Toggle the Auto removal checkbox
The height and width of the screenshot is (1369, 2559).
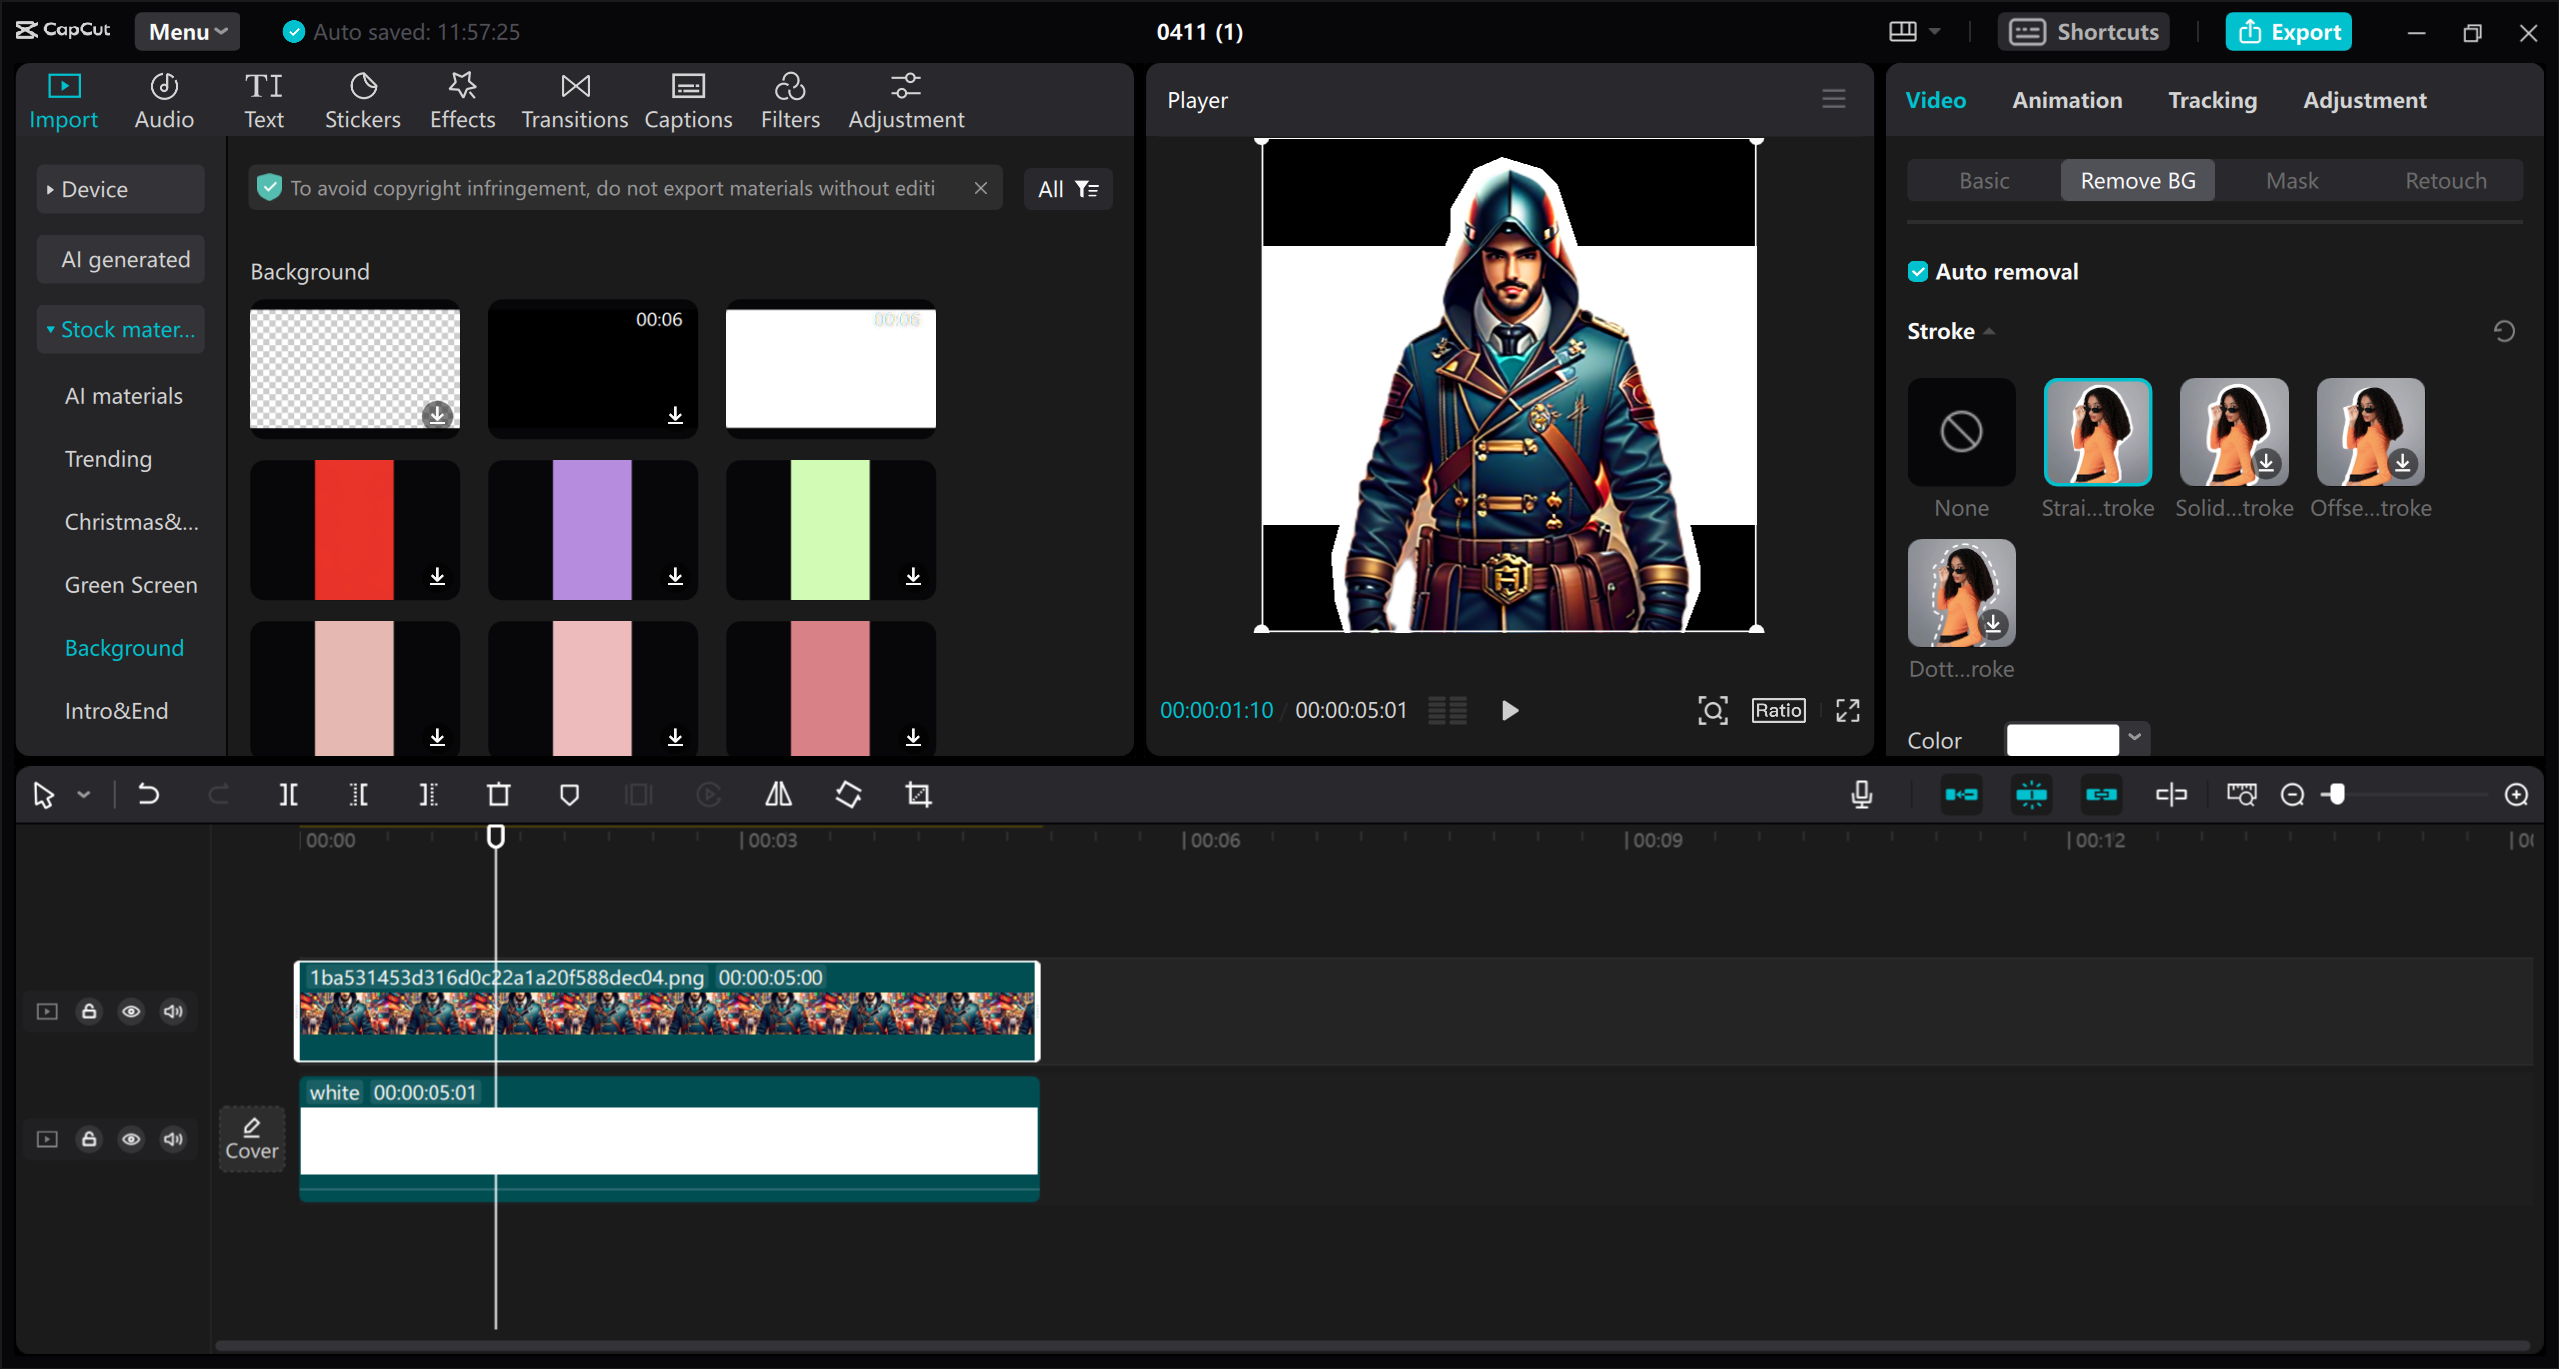(1918, 271)
